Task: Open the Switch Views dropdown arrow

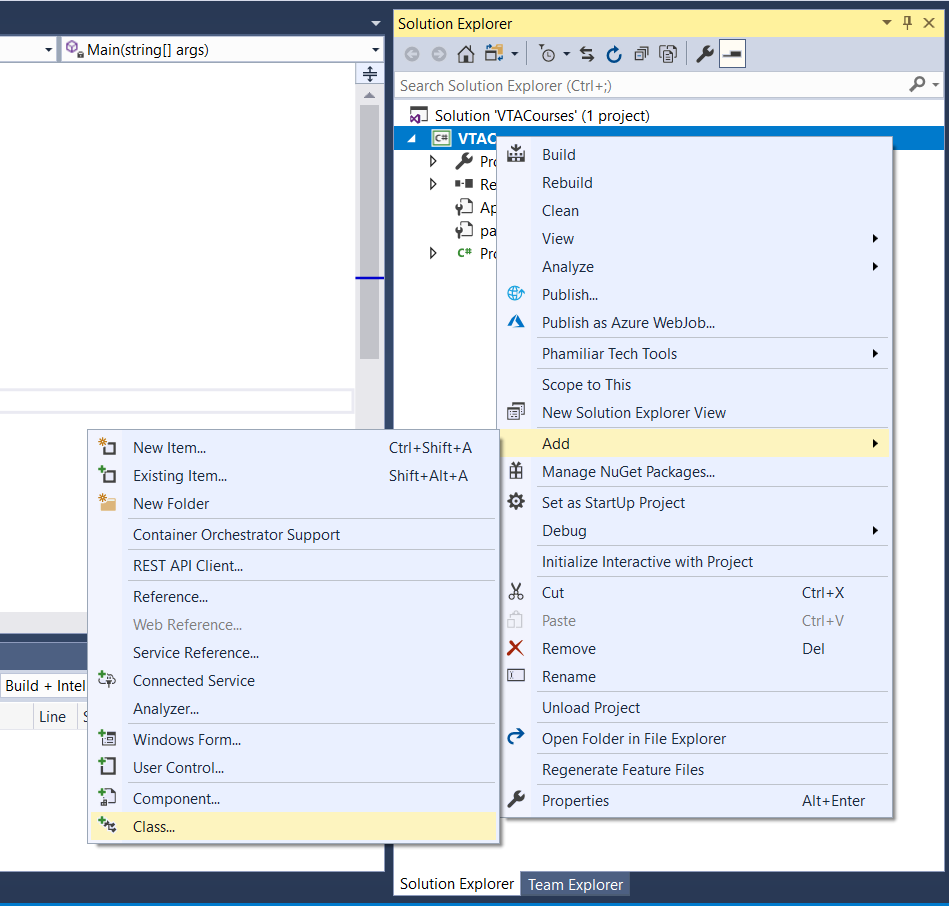Action: click(x=514, y=54)
